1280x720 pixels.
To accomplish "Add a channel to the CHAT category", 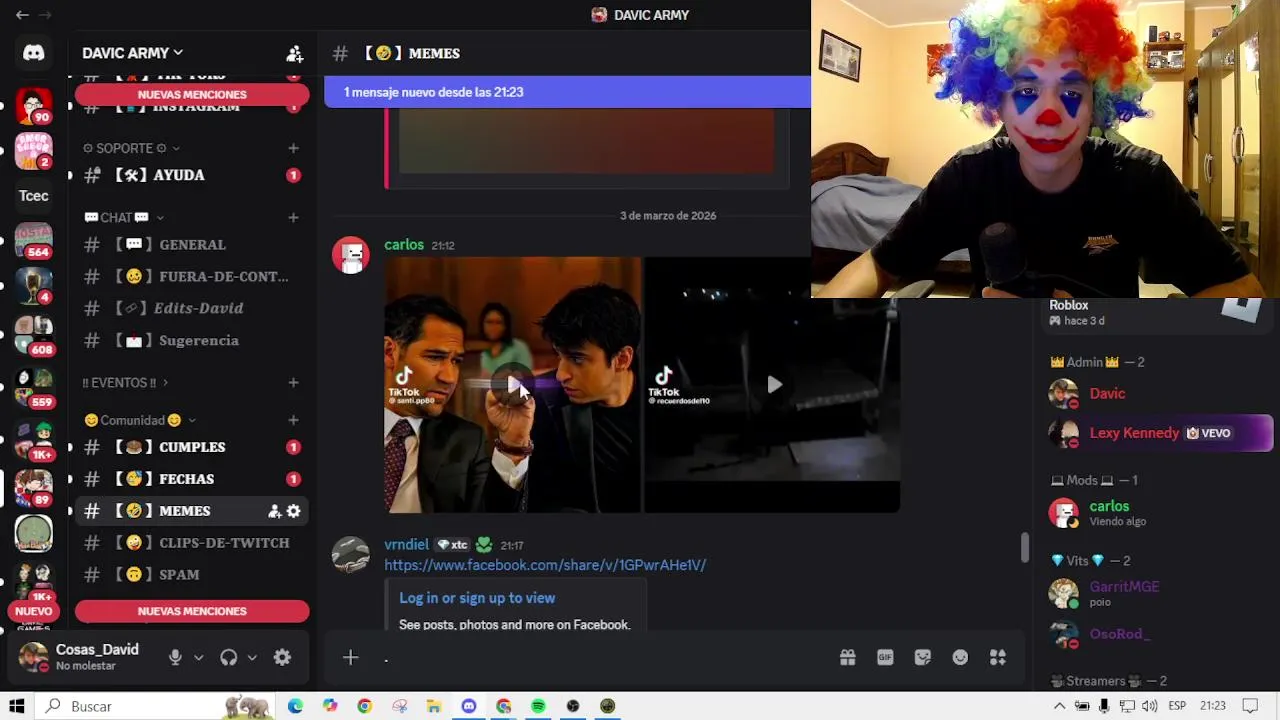I will 293,217.
